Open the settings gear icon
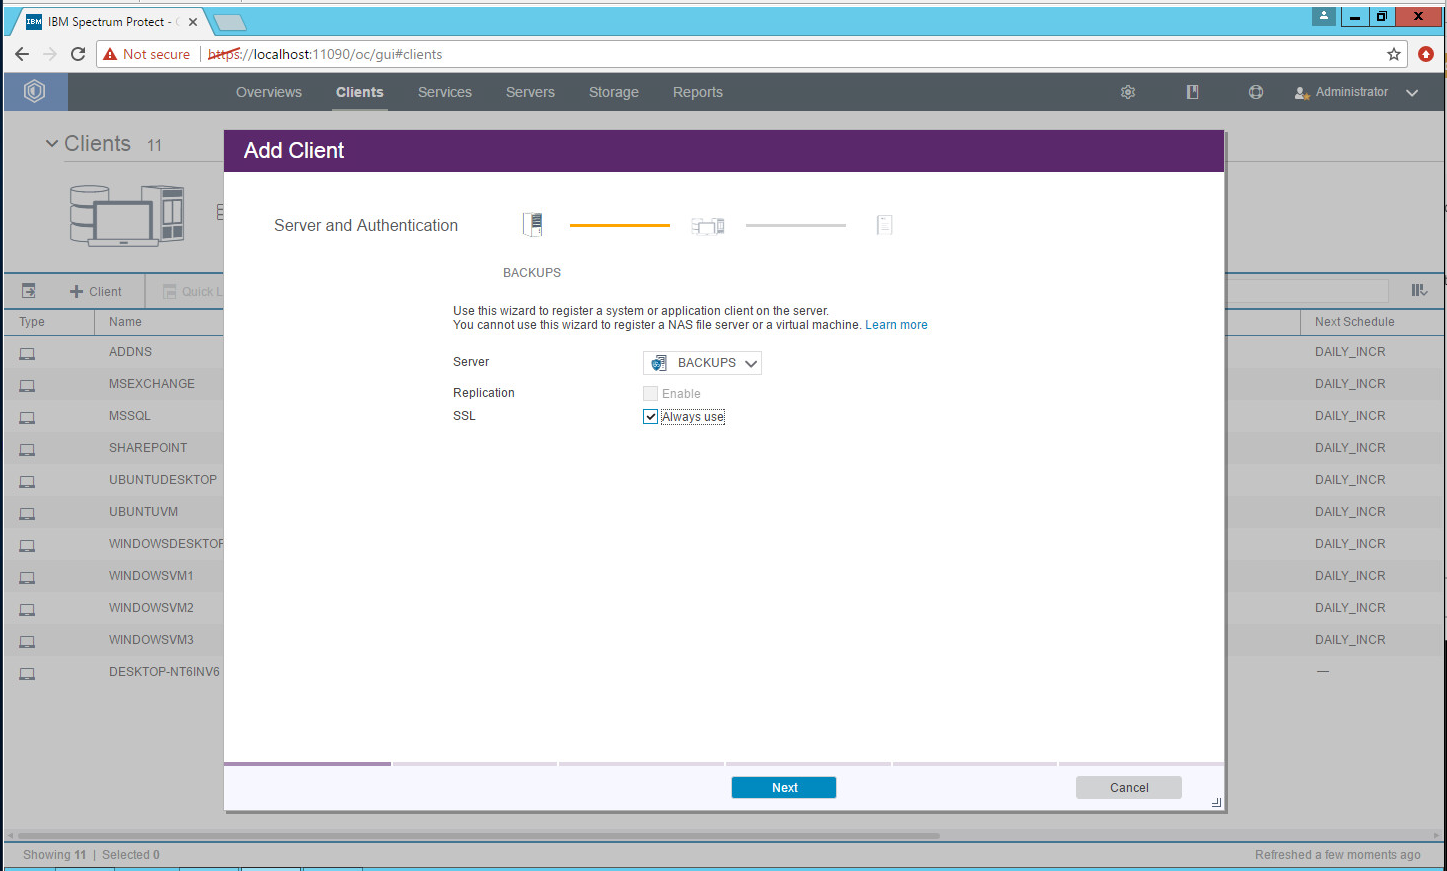 click(1128, 92)
